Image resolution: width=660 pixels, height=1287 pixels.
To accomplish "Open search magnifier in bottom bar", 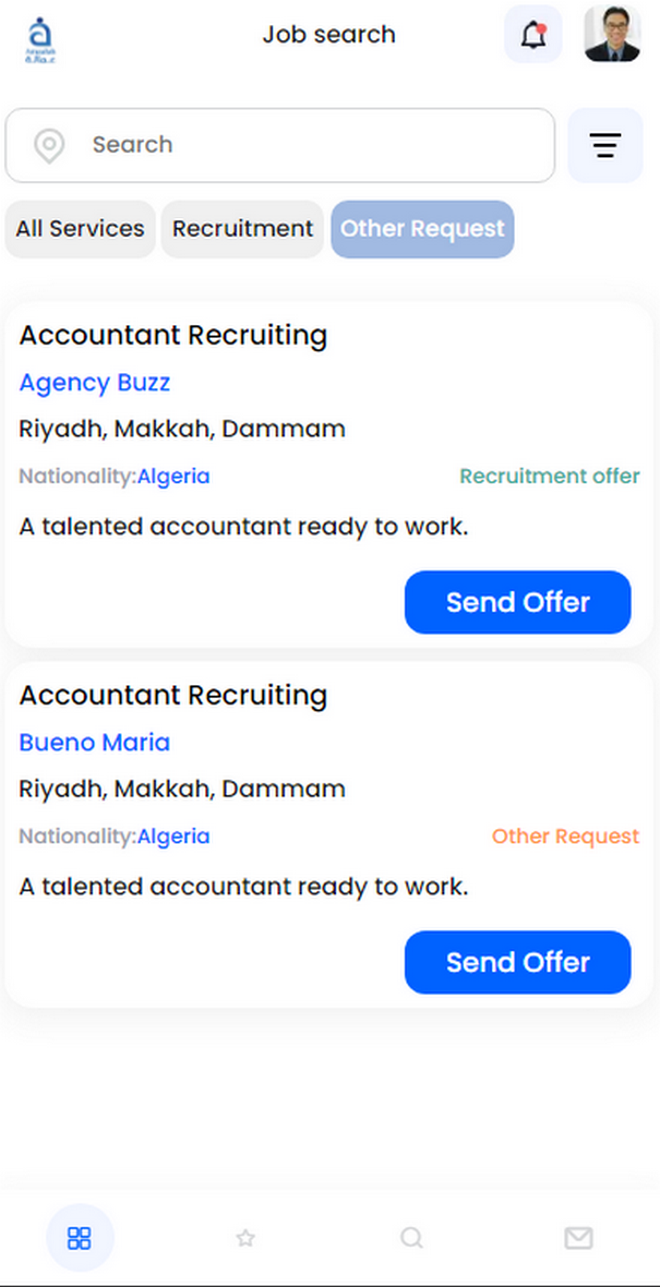I will (x=412, y=1238).
